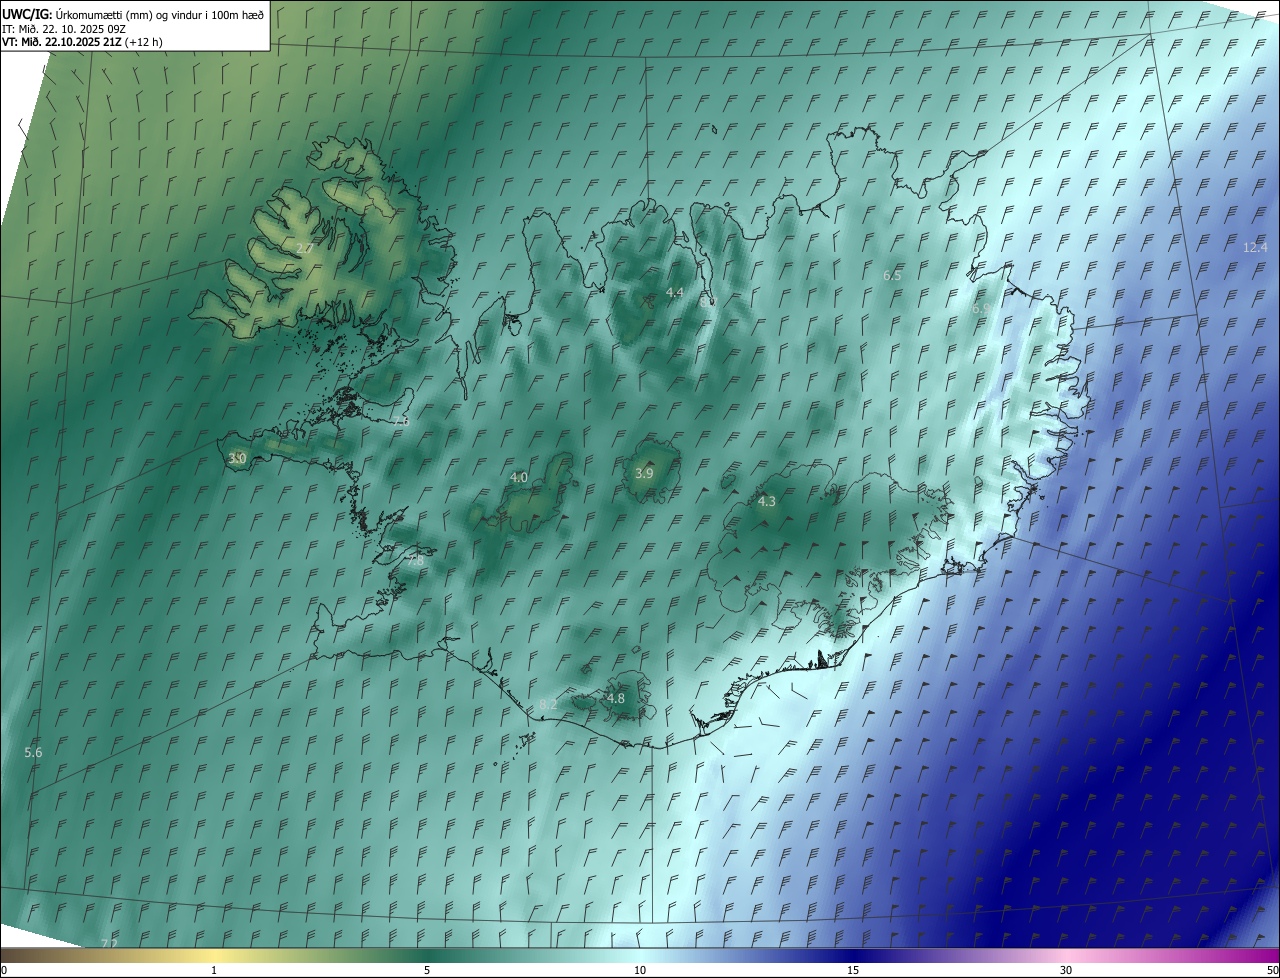Click the 6.5 value in the northeast
Image resolution: width=1280 pixels, height=978 pixels.
pyautogui.click(x=893, y=275)
